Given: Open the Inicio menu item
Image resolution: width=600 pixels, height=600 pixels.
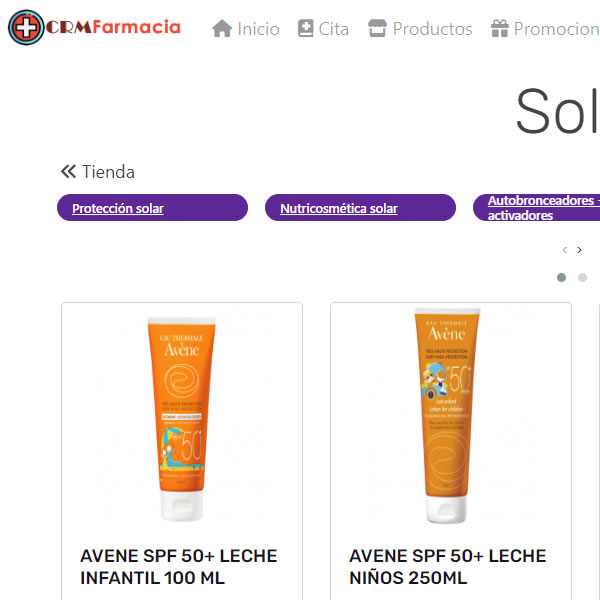Looking at the screenshot, I should click(x=258, y=29).
